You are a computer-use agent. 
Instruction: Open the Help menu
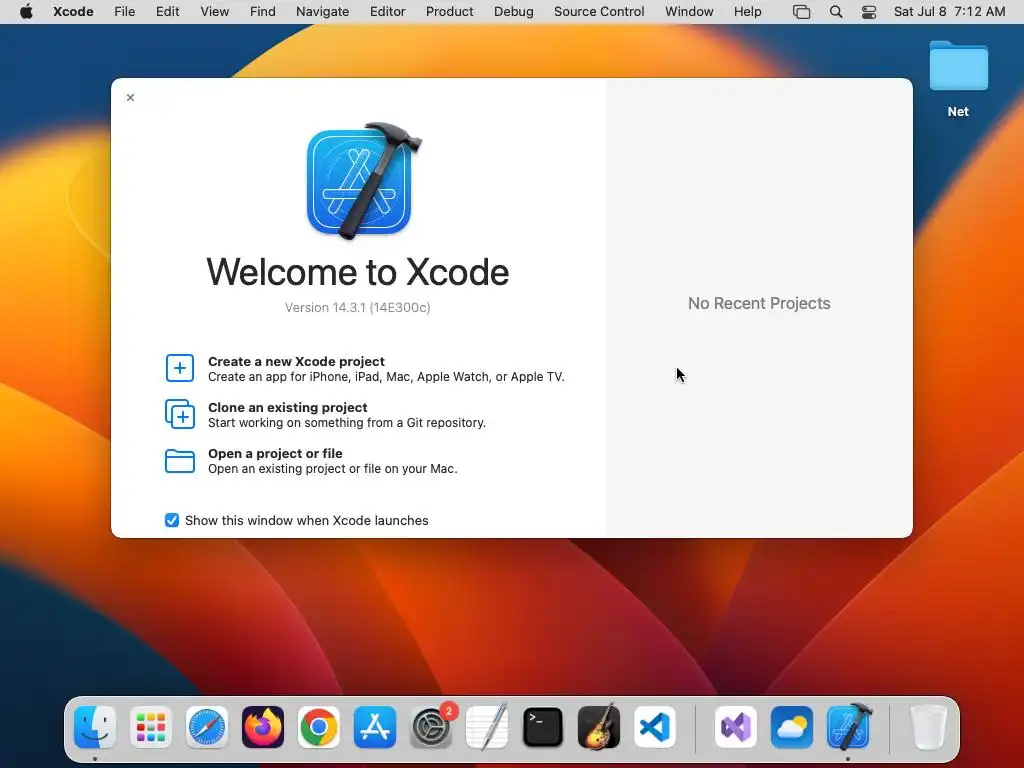coord(747,12)
